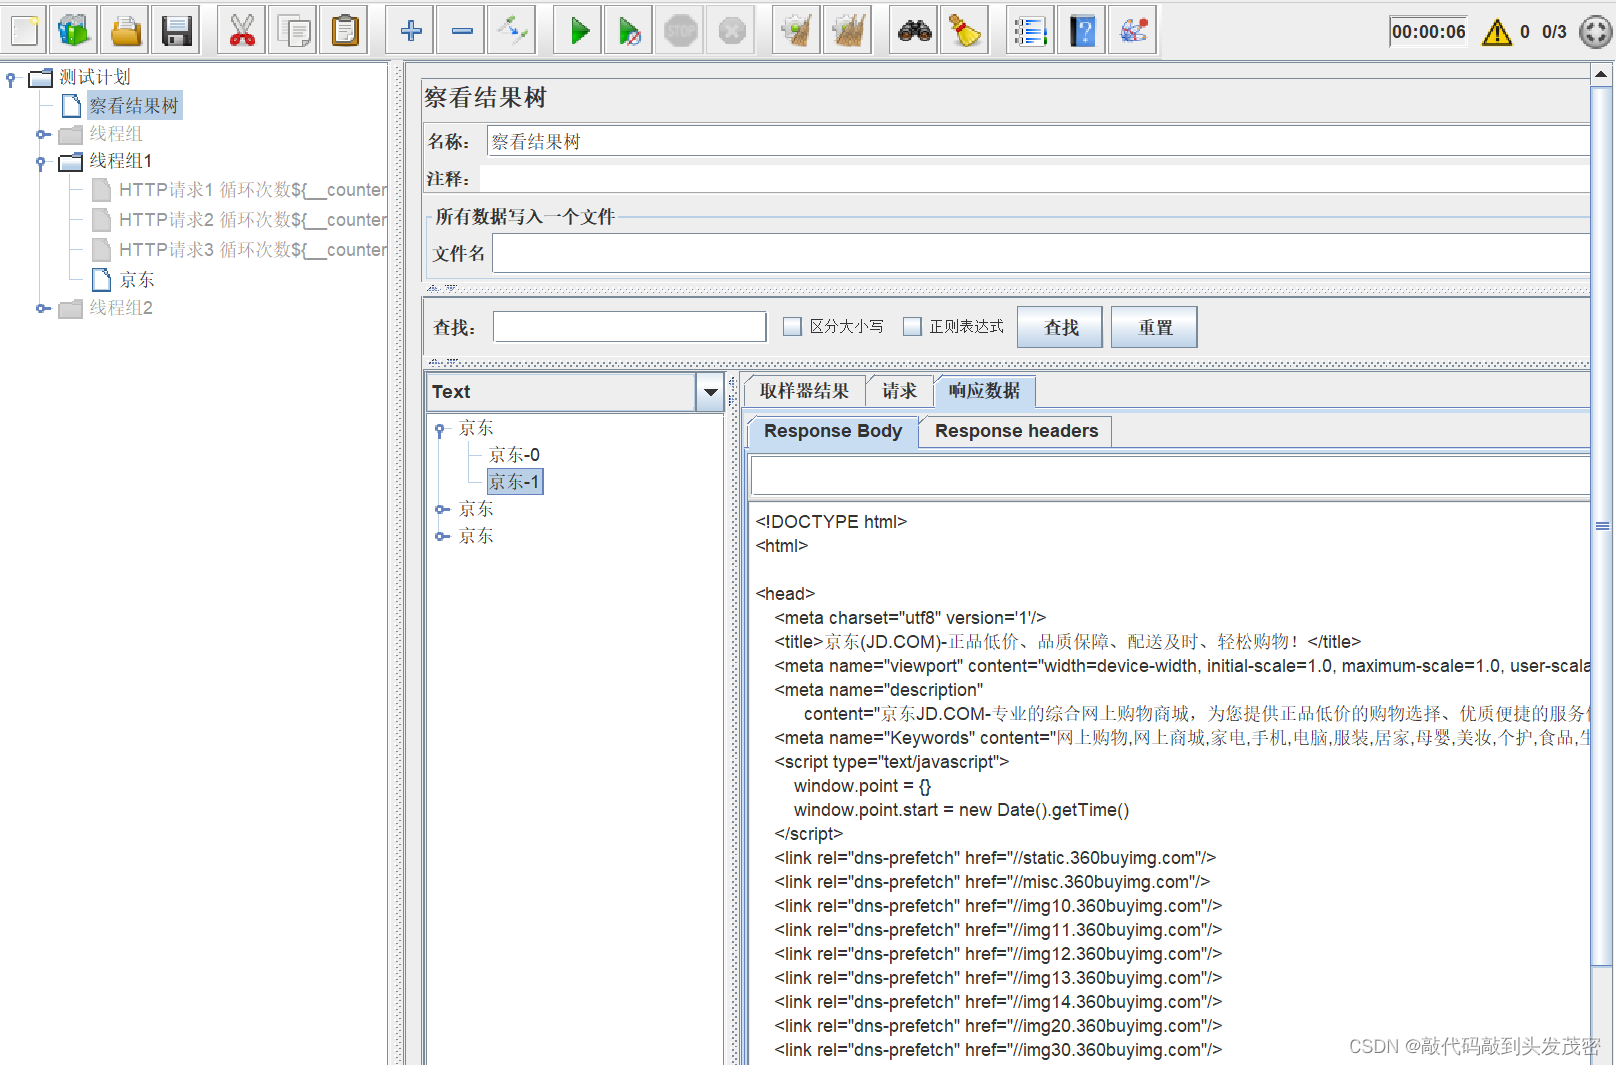Click the response body search field
The image size is (1616, 1065).
click(1170, 476)
